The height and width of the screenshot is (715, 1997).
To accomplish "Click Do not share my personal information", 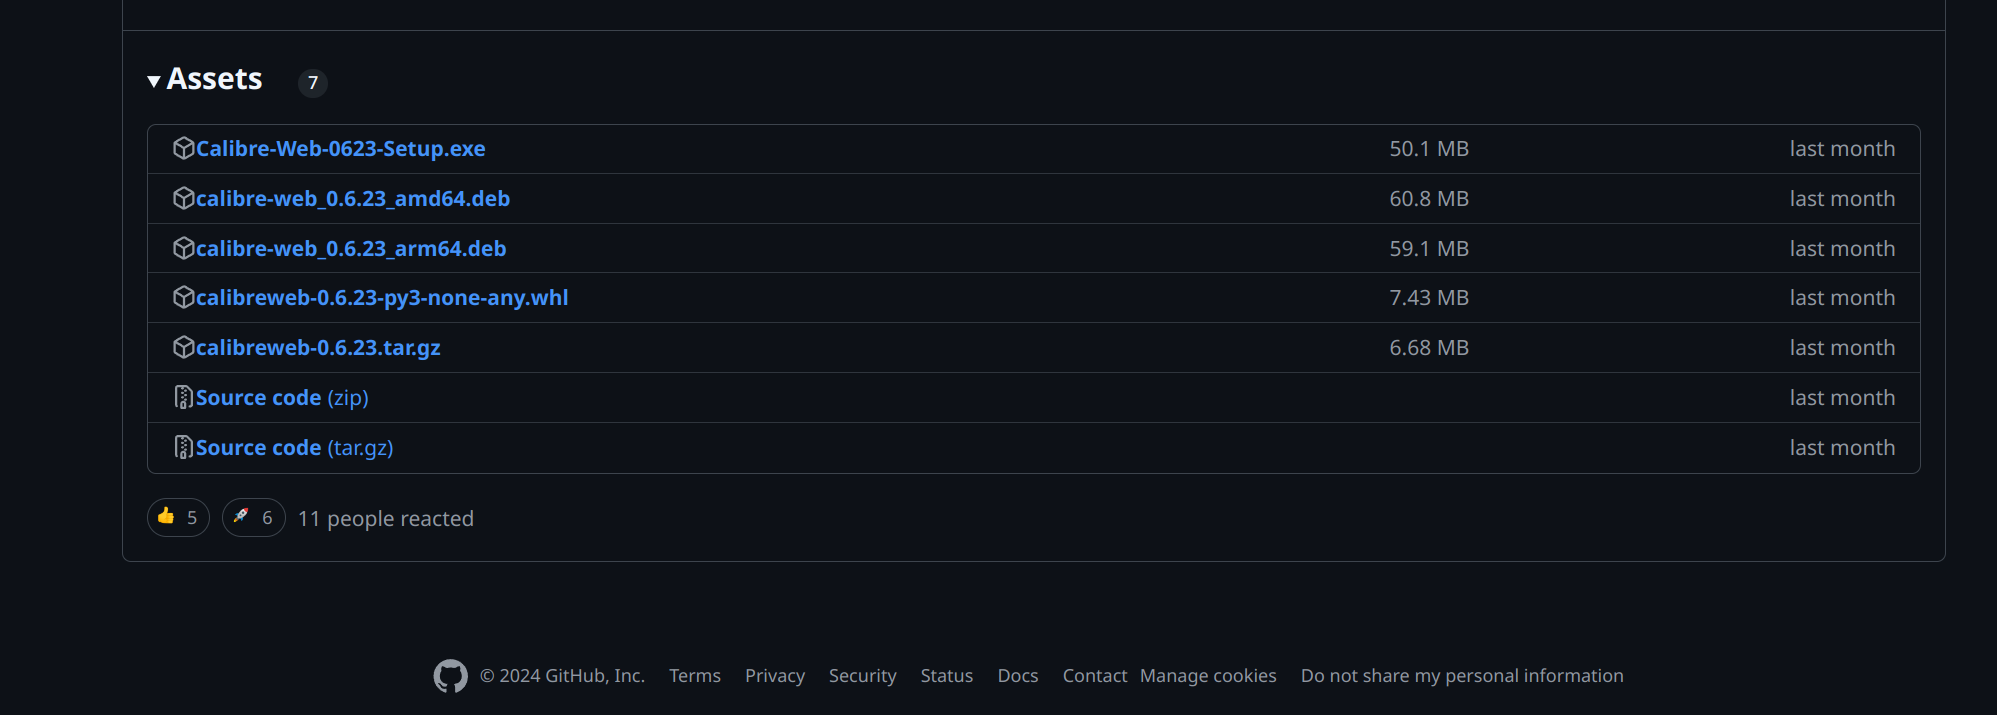I will (x=1461, y=676).
